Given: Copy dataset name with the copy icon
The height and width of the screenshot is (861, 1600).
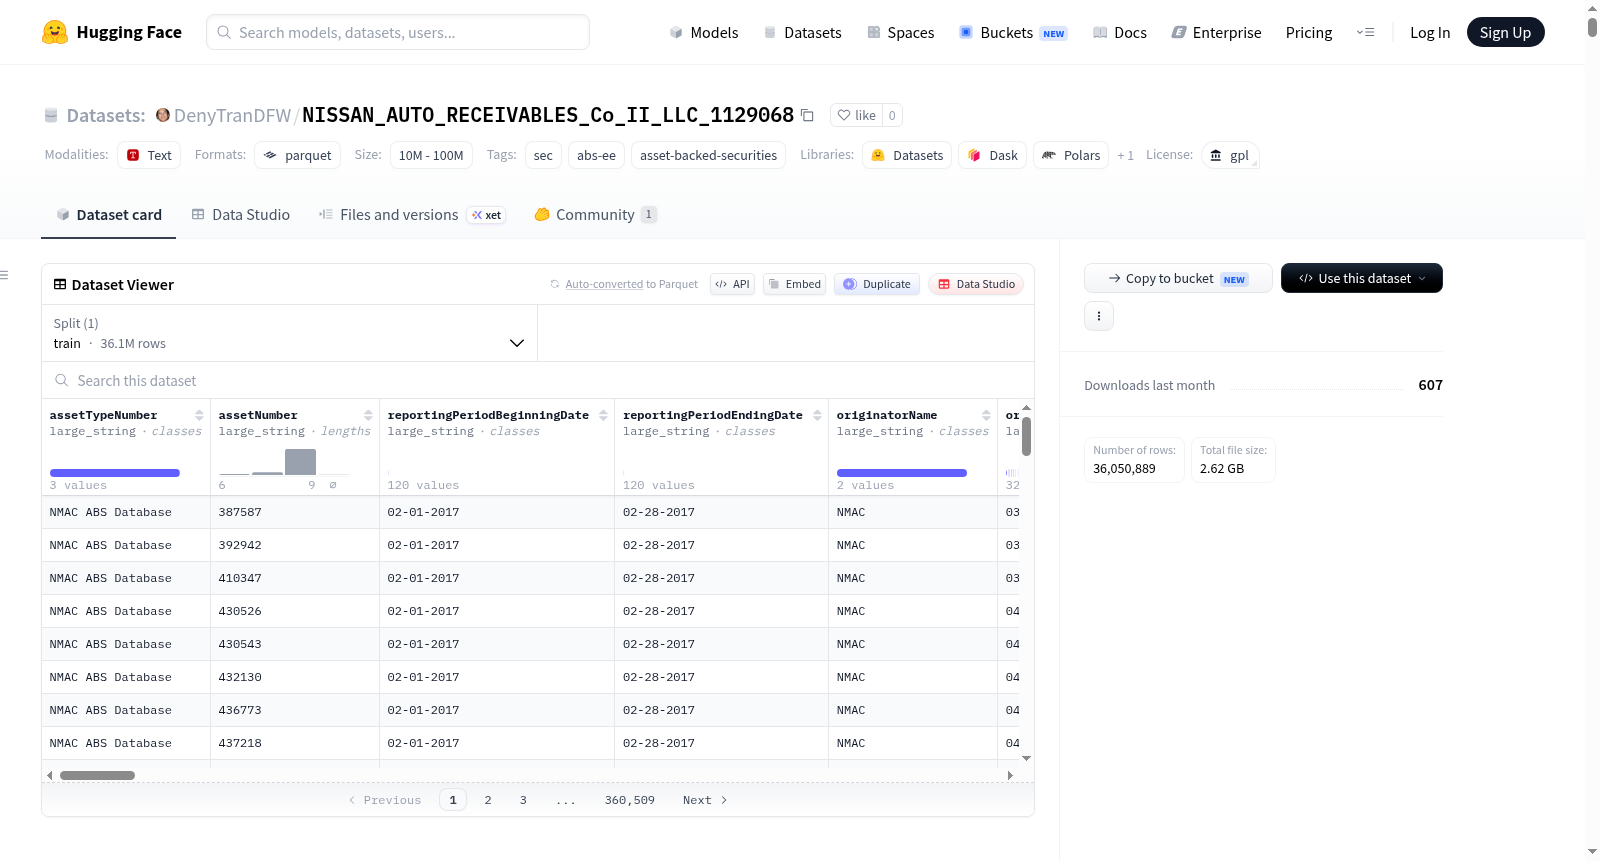Looking at the screenshot, I should point(807,115).
